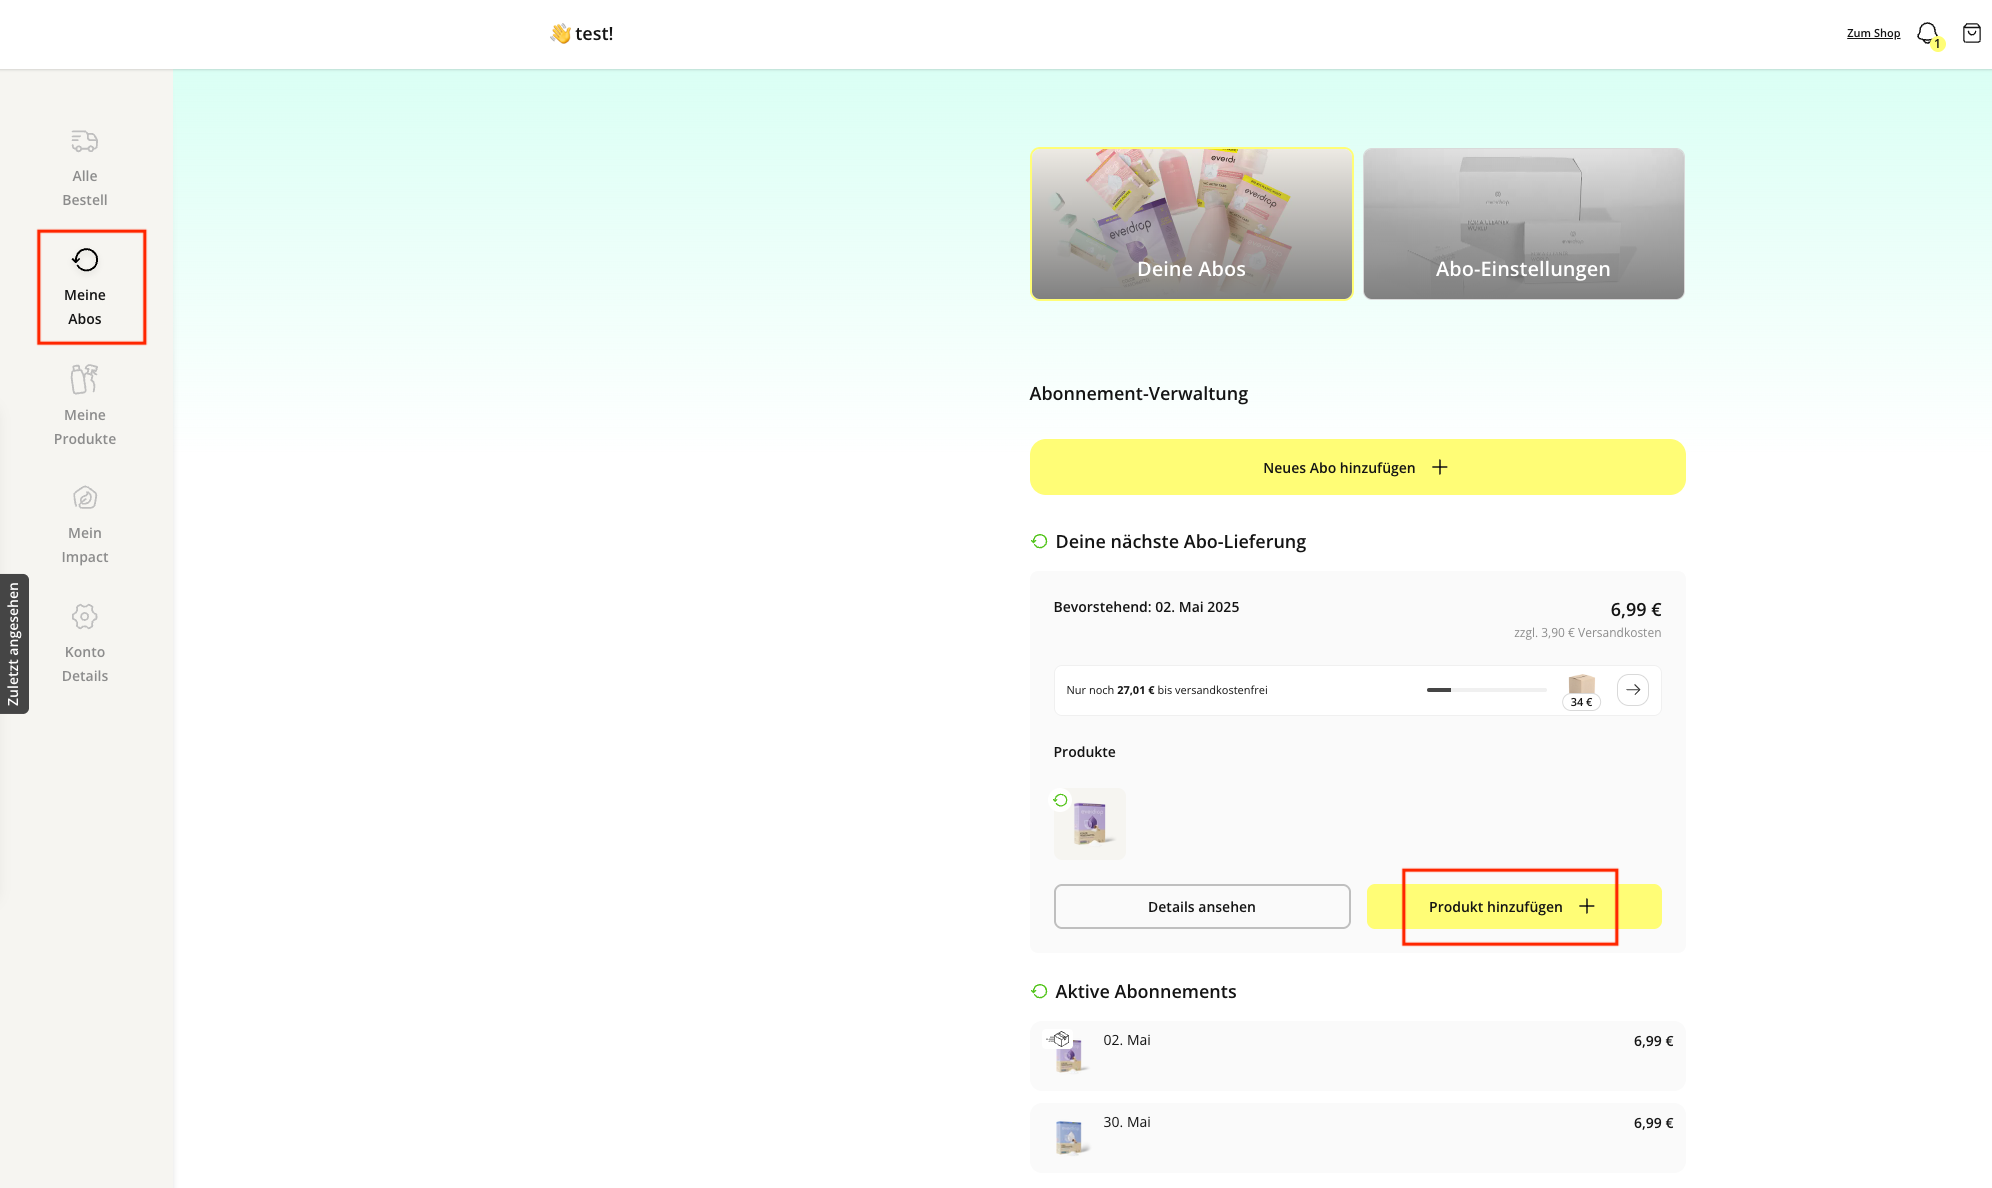
Task: Switch to Deine Abos card tab
Action: coord(1191,224)
